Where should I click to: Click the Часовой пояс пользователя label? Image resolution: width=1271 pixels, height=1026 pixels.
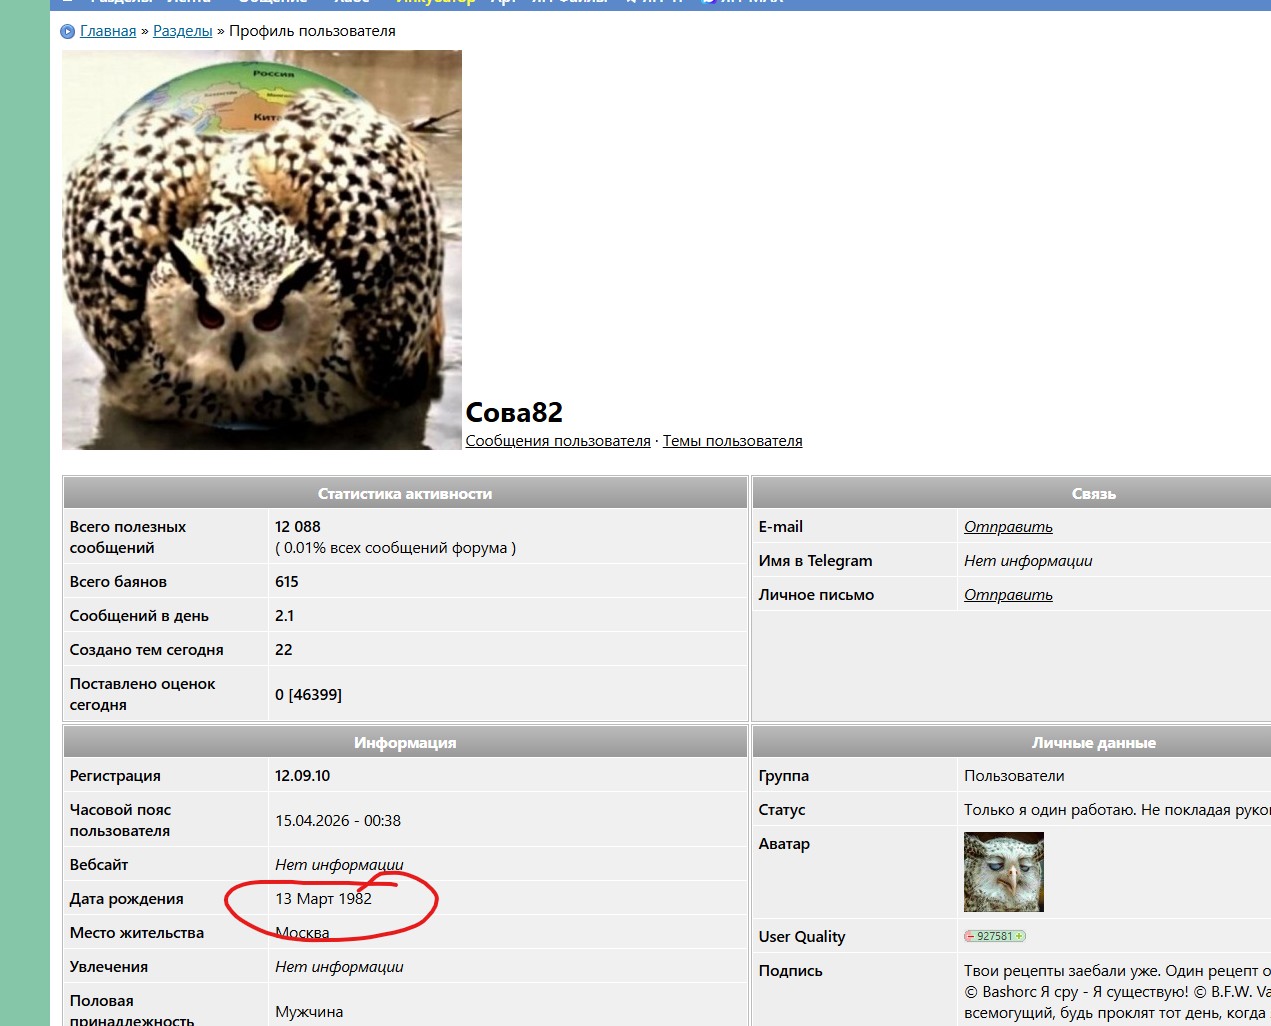120,820
